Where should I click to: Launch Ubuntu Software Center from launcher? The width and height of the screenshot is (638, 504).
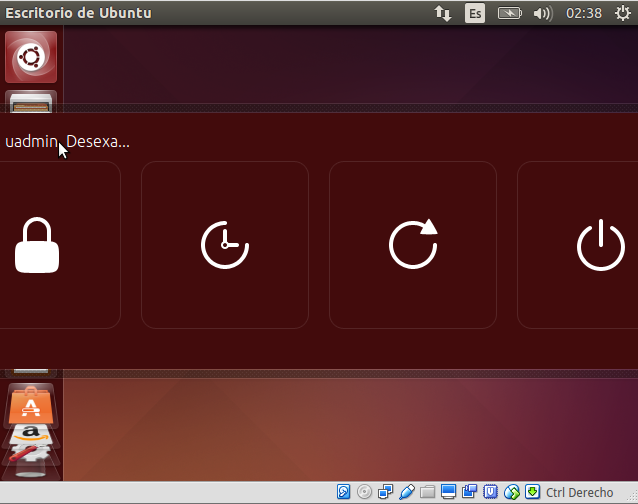coord(31,405)
